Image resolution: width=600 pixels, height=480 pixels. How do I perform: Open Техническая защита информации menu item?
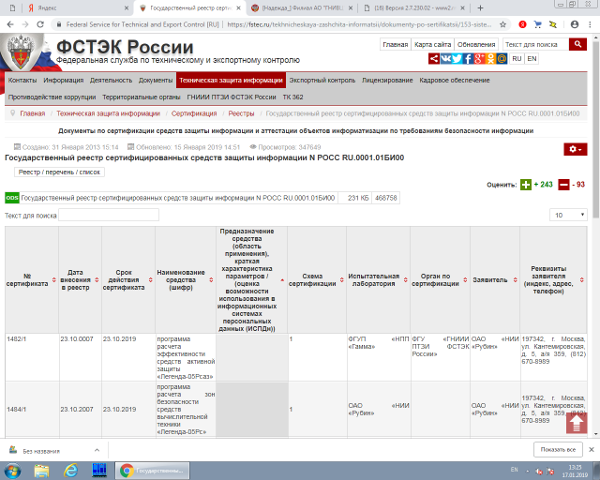(x=231, y=80)
